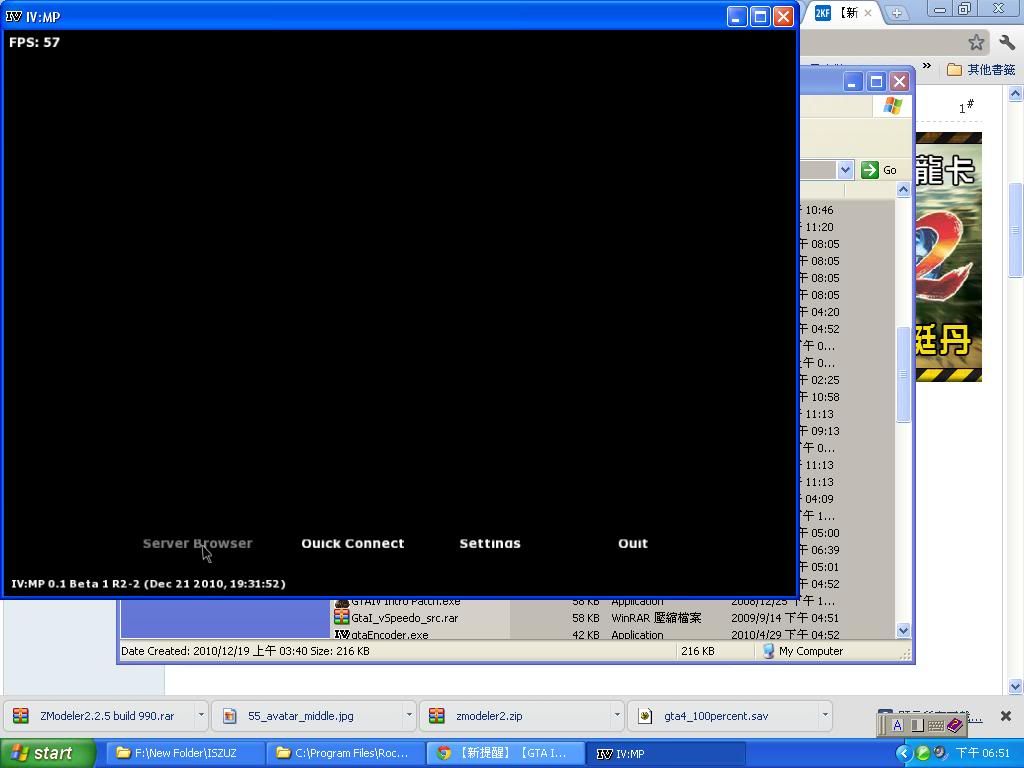The height and width of the screenshot is (768, 1024).
Task: Open the Chrome wrench settings menu
Action: (x=1006, y=42)
